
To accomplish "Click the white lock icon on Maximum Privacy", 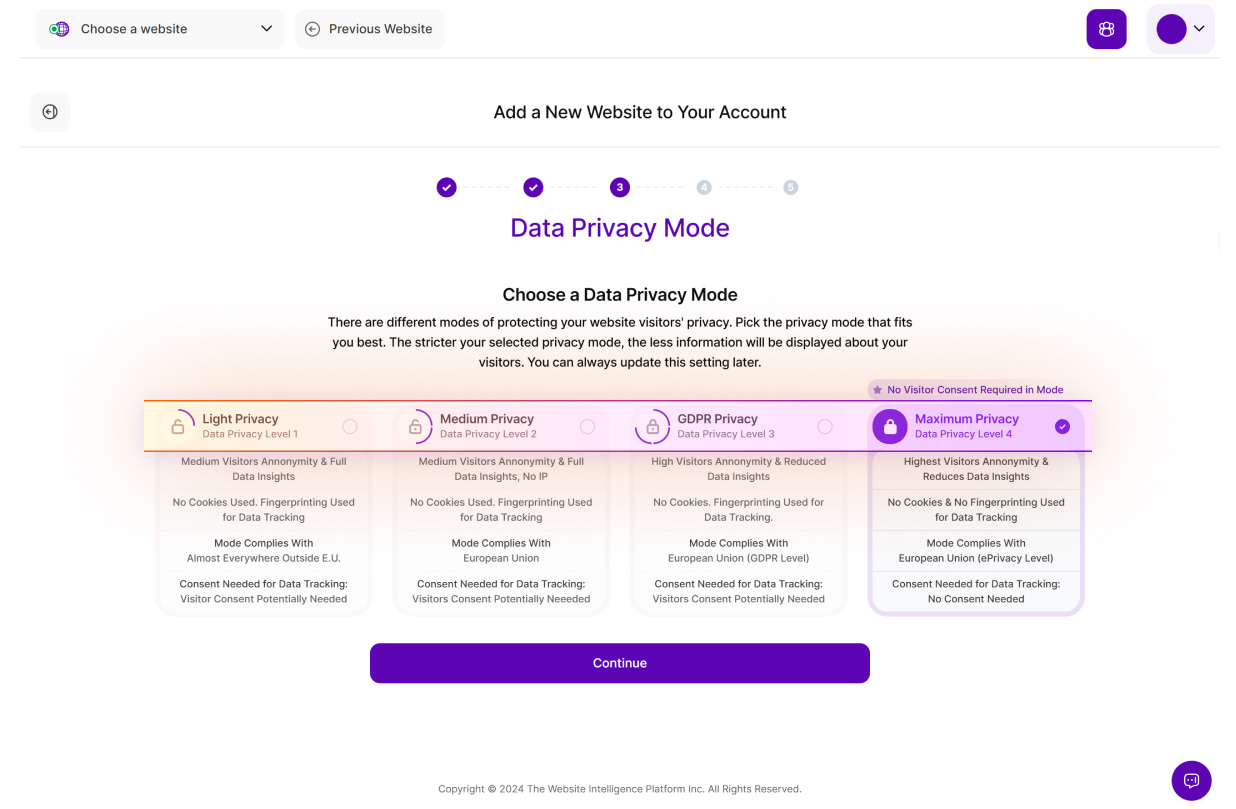I will tap(890, 426).
